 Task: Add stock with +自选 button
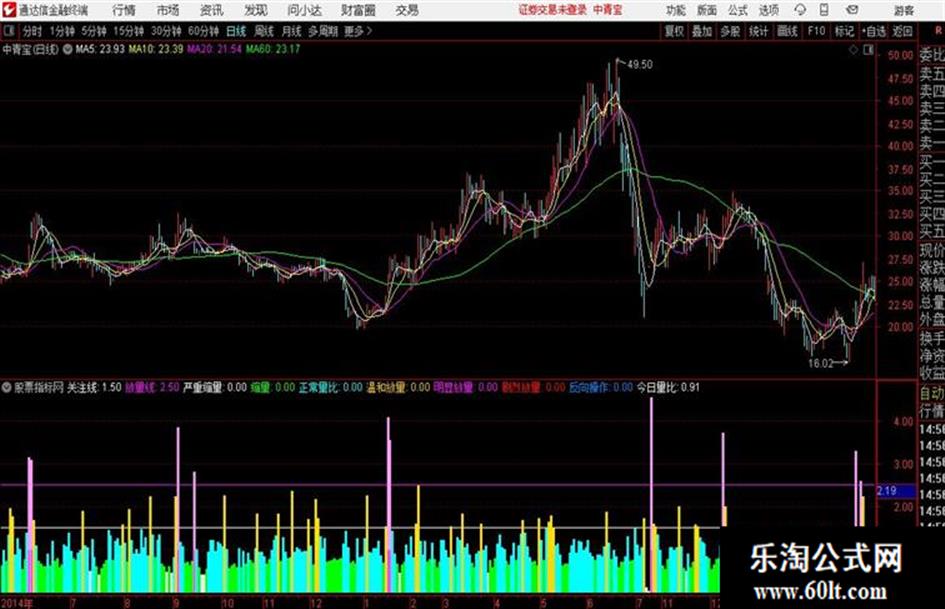(x=874, y=31)
